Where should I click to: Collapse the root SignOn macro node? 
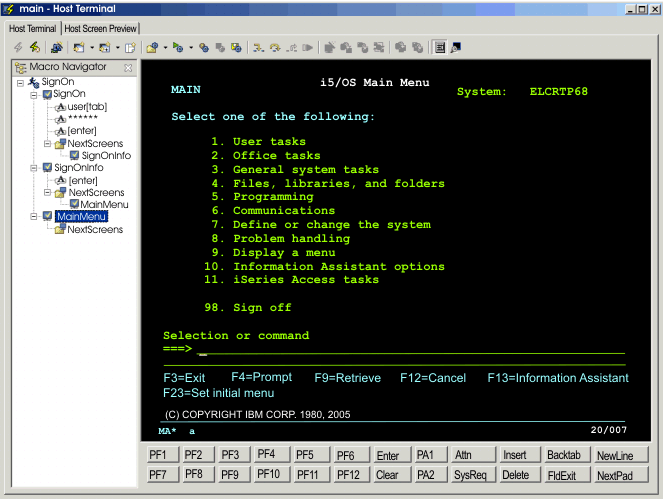(20, 81)
